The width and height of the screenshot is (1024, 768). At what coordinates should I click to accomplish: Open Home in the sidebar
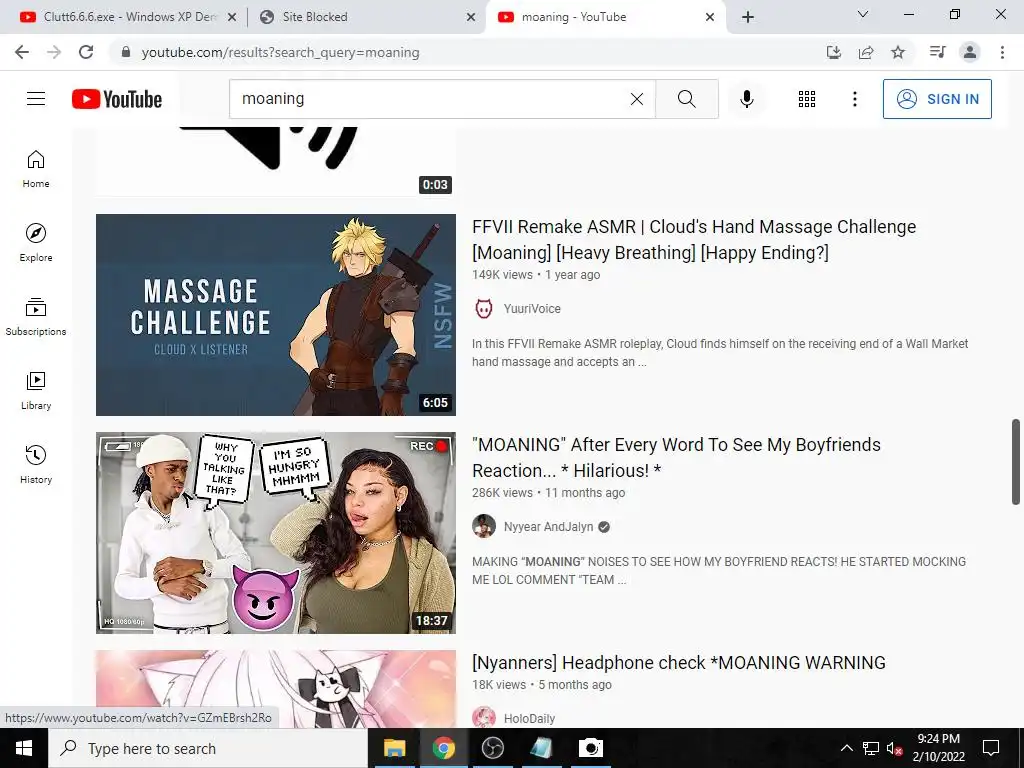click(x=36, y=169)
